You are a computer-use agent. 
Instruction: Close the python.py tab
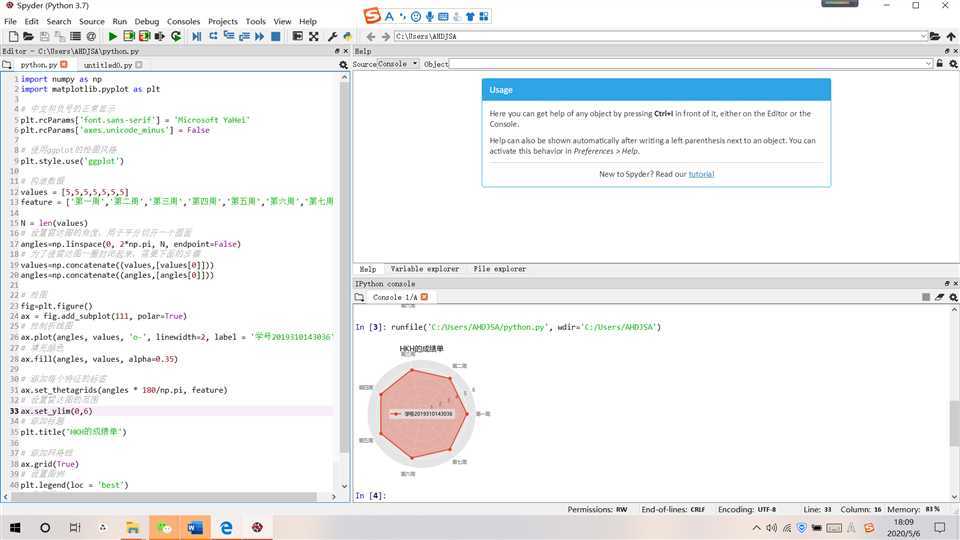click(x=64, y=64)
